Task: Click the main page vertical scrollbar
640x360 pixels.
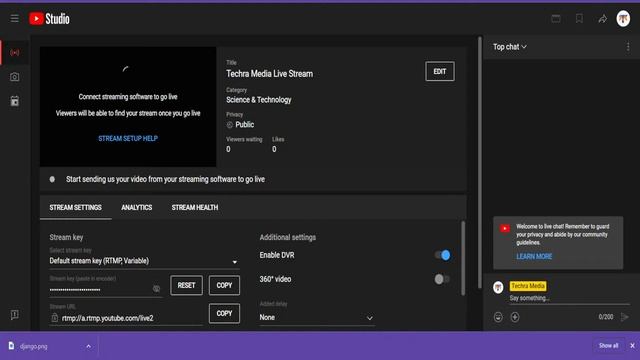Action: point(480,163)
